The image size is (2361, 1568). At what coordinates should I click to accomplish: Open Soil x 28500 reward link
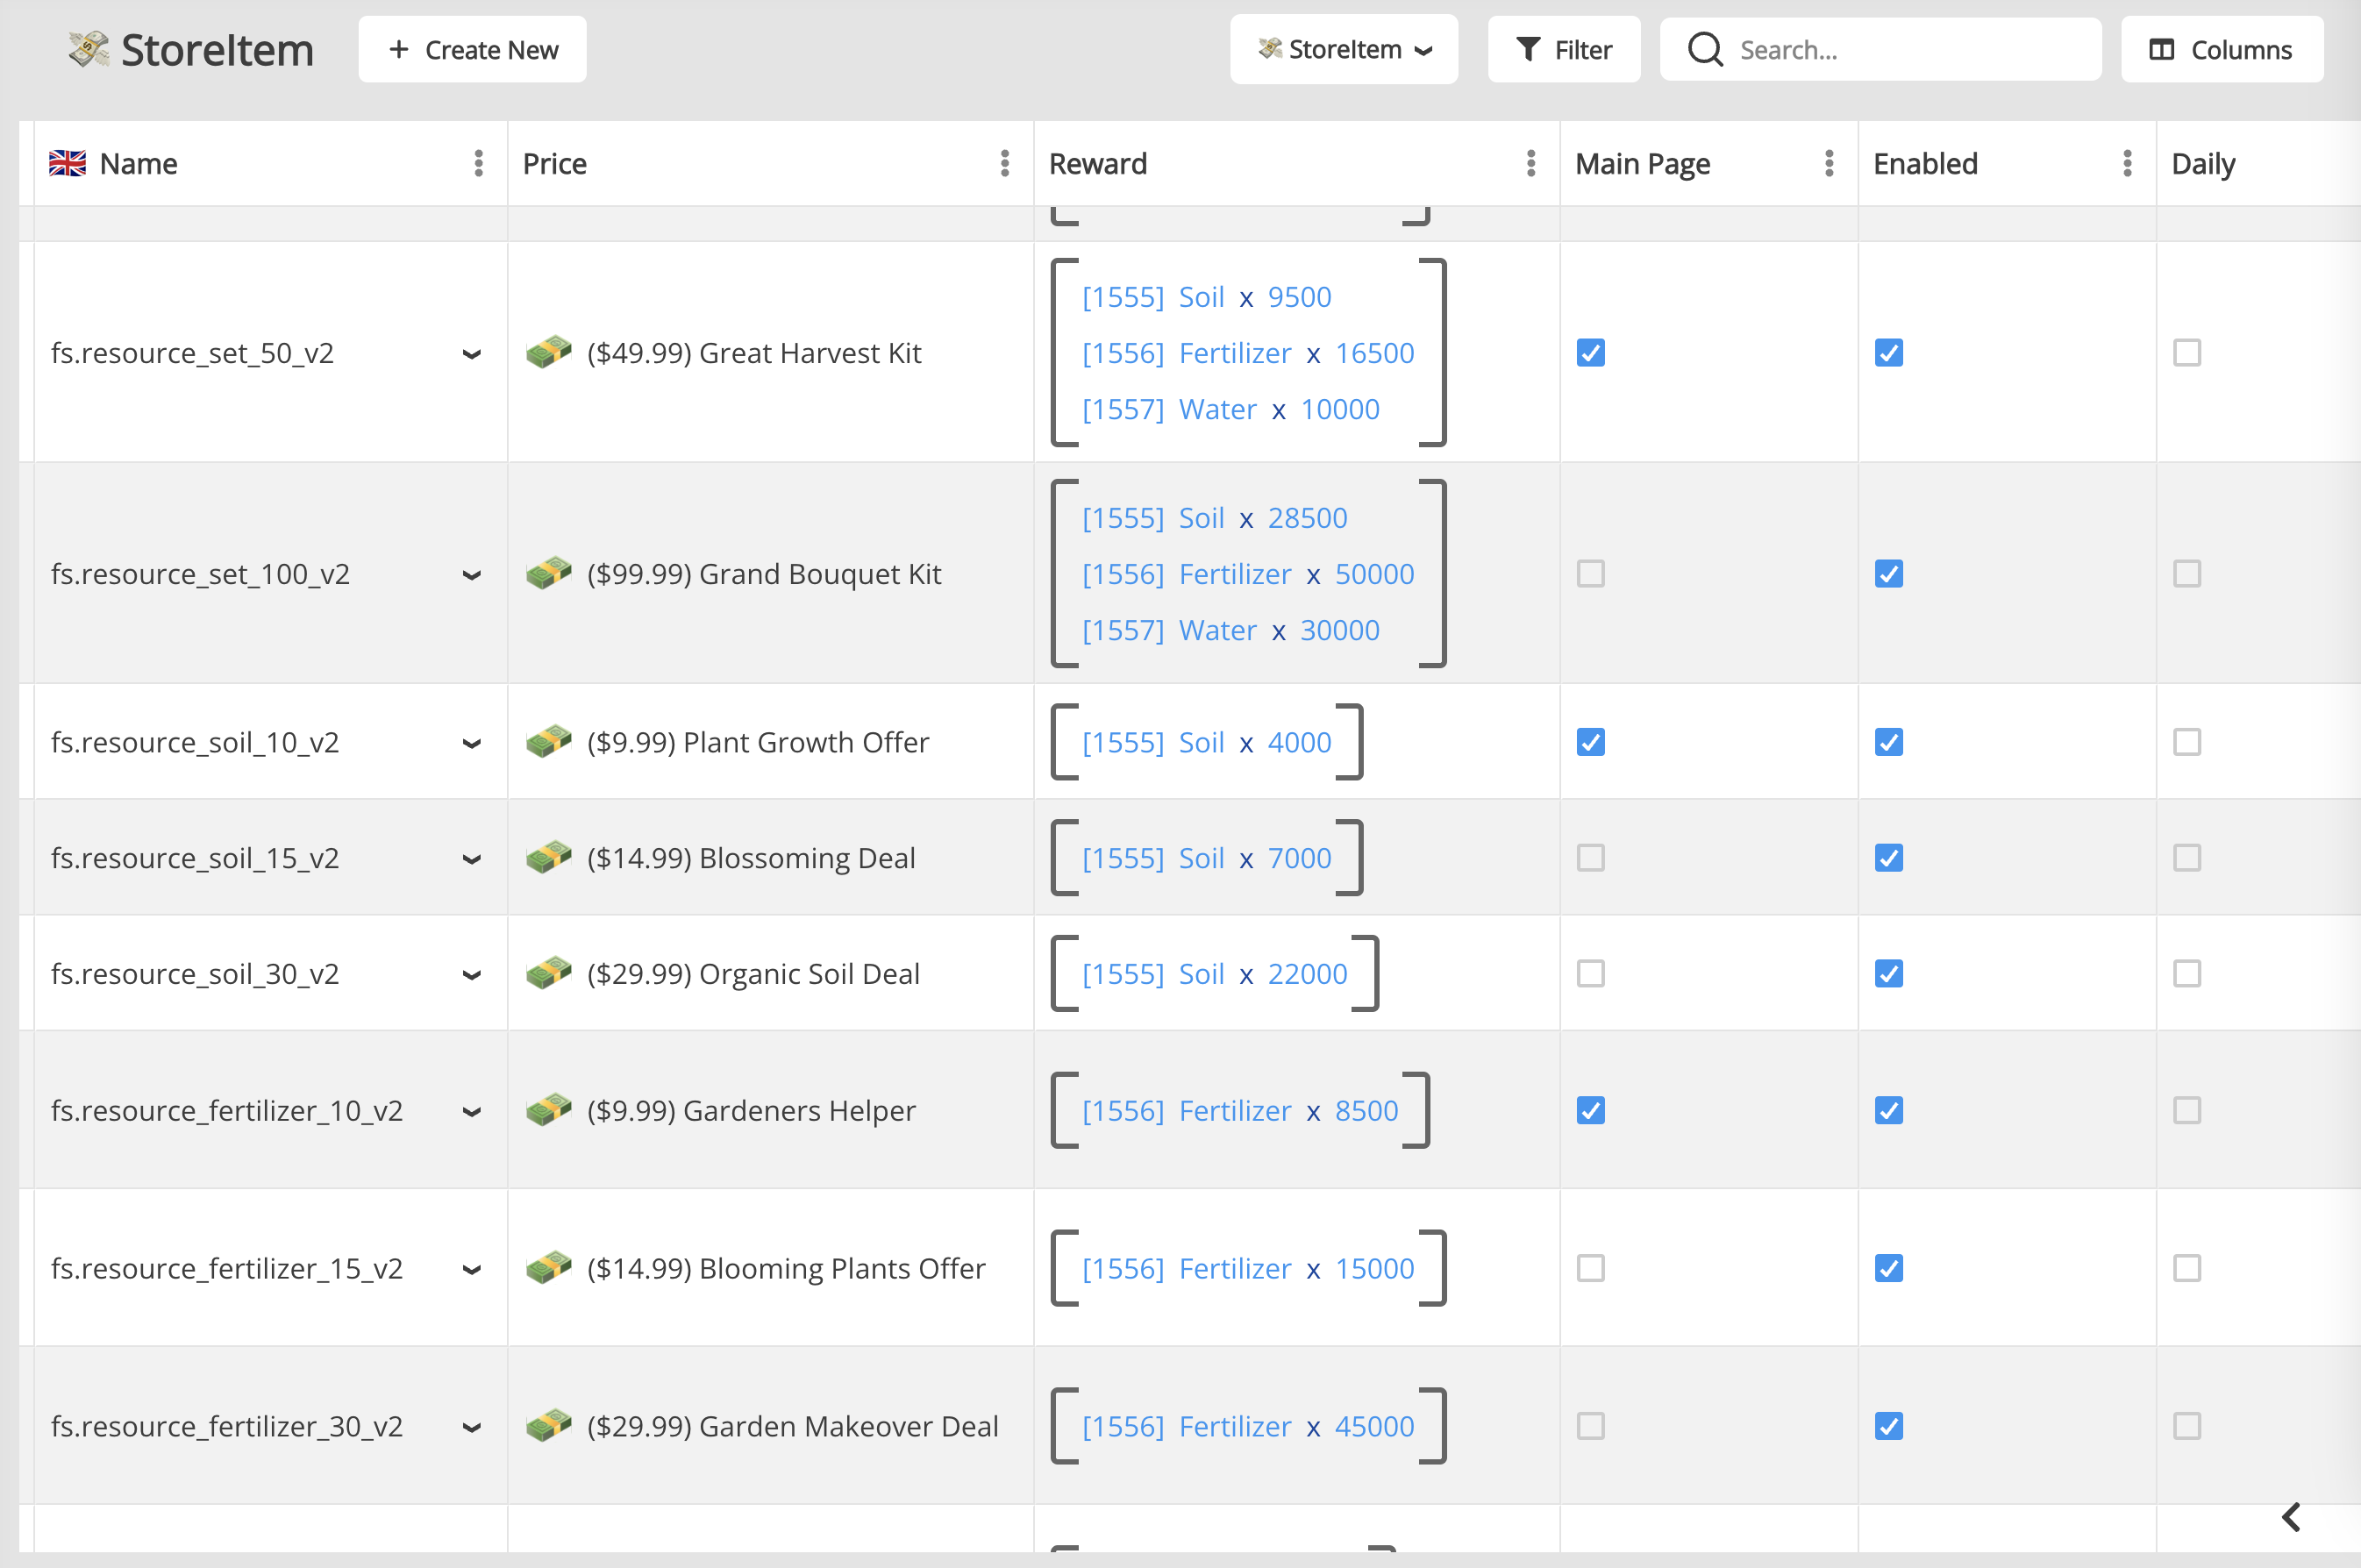coord(1215,518)
